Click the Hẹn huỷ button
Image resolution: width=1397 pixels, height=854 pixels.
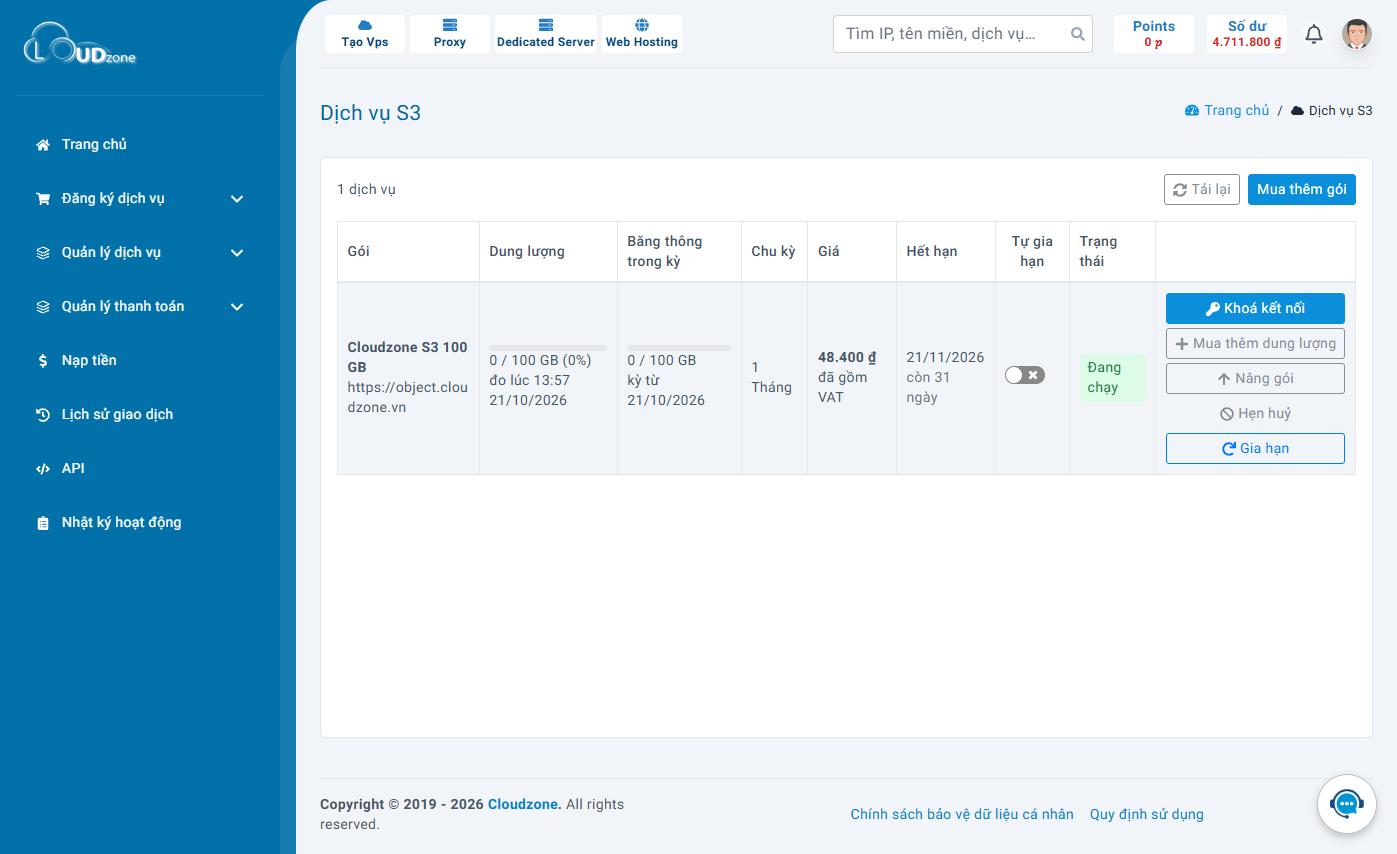tap(1255, 413)
